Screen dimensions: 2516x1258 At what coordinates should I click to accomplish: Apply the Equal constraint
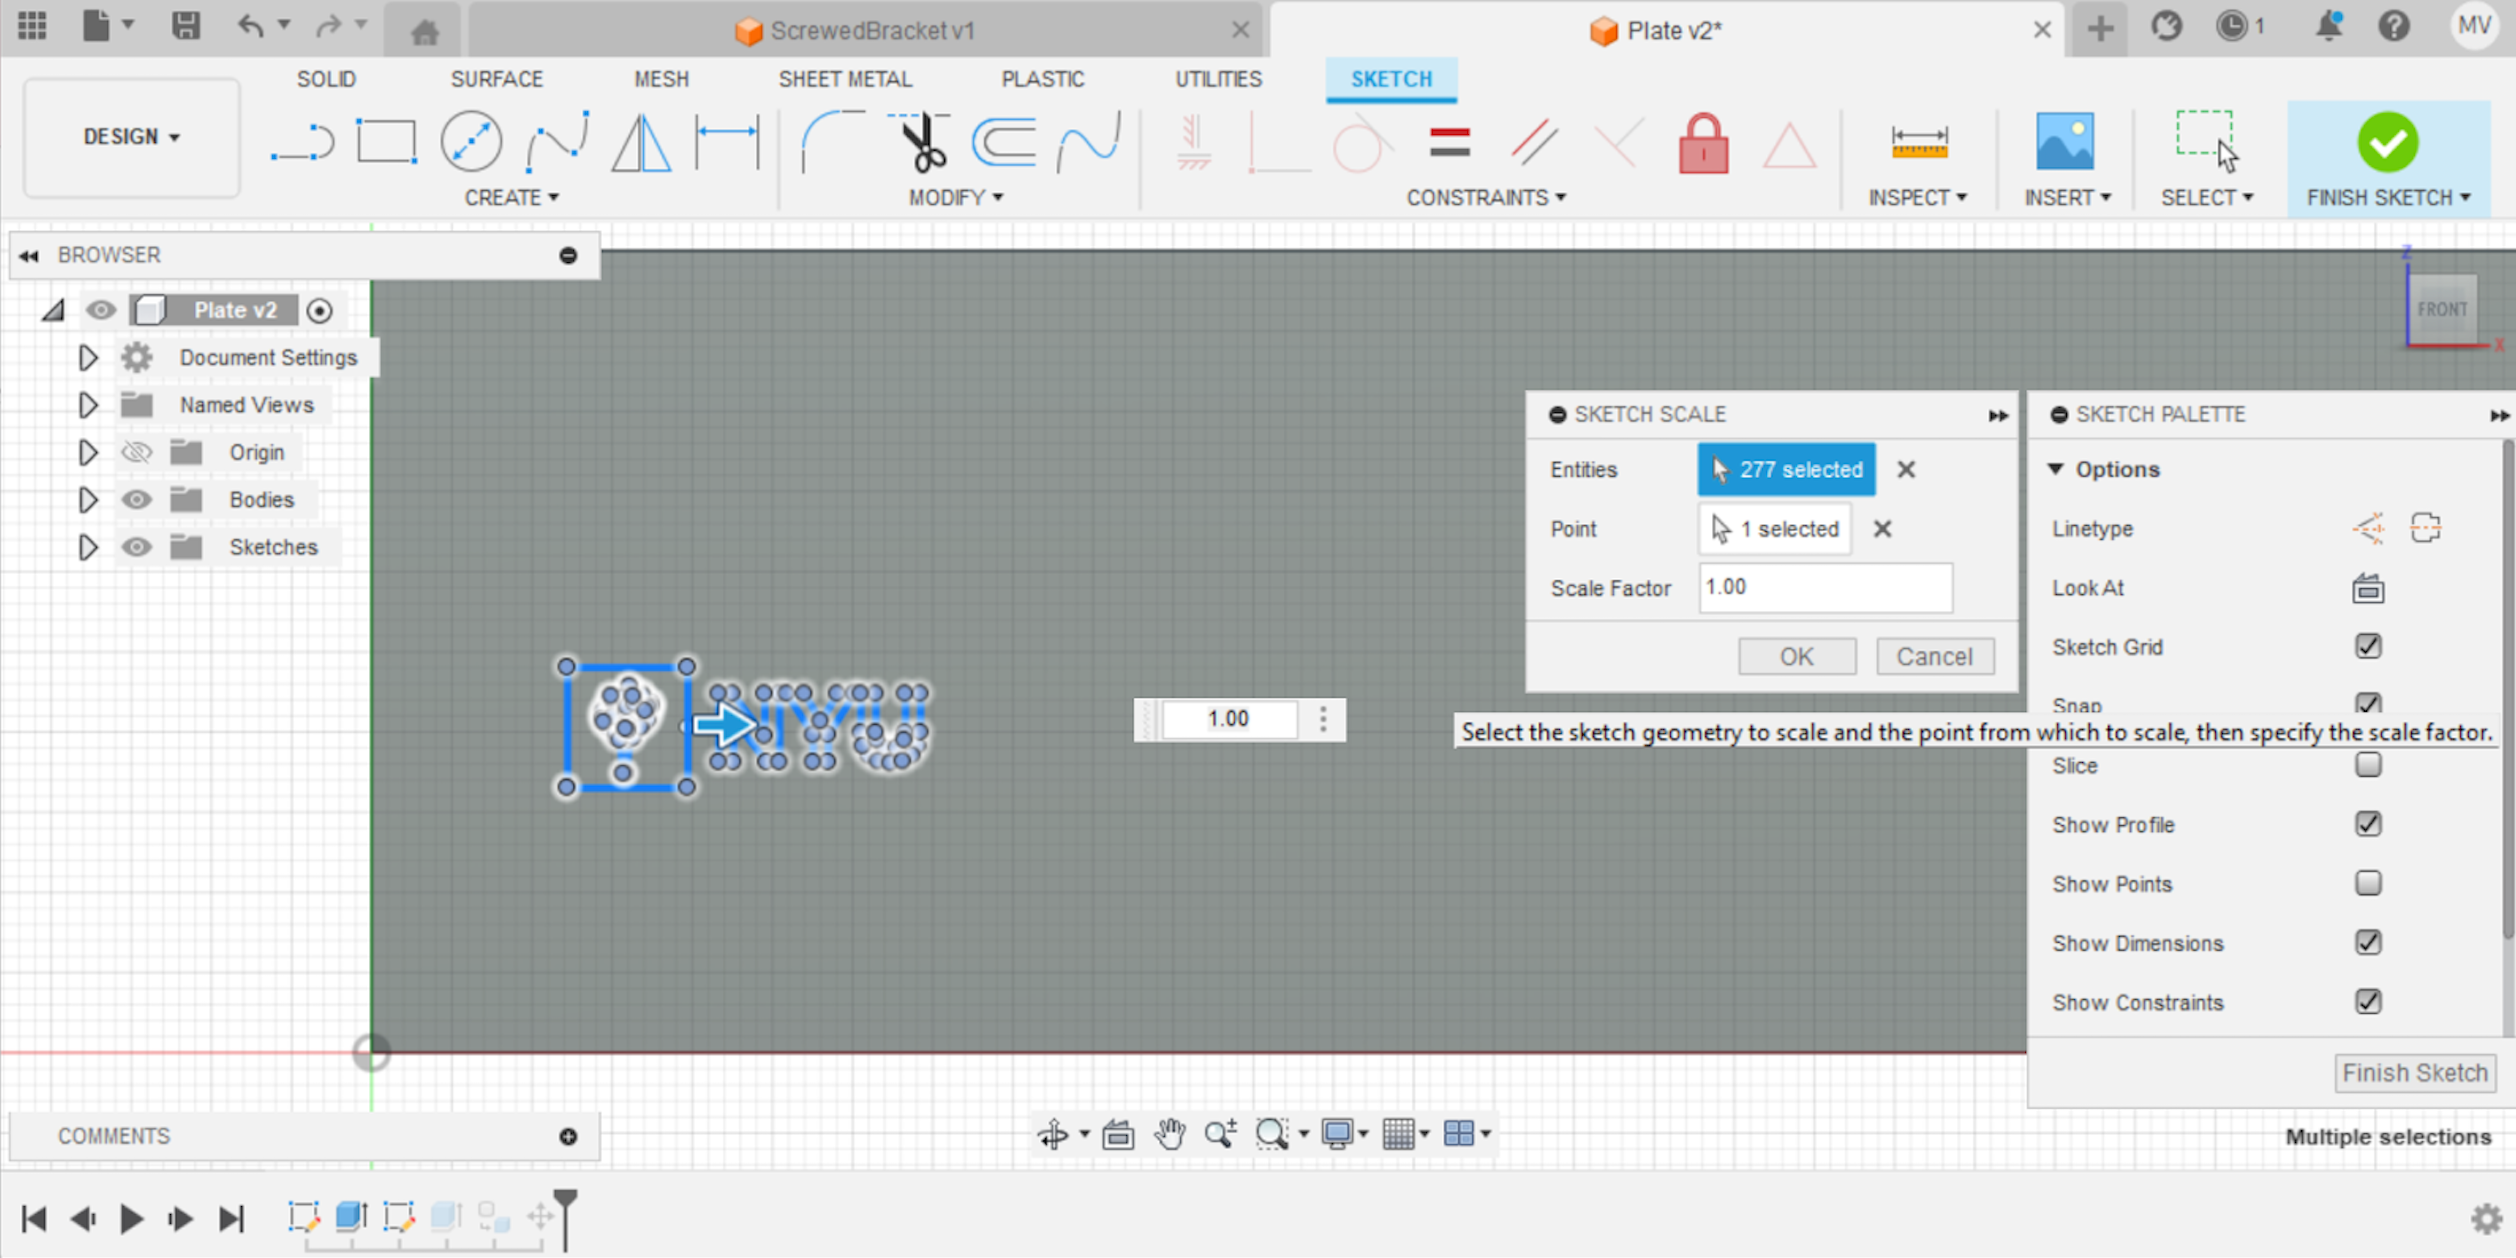[1449, 142]
